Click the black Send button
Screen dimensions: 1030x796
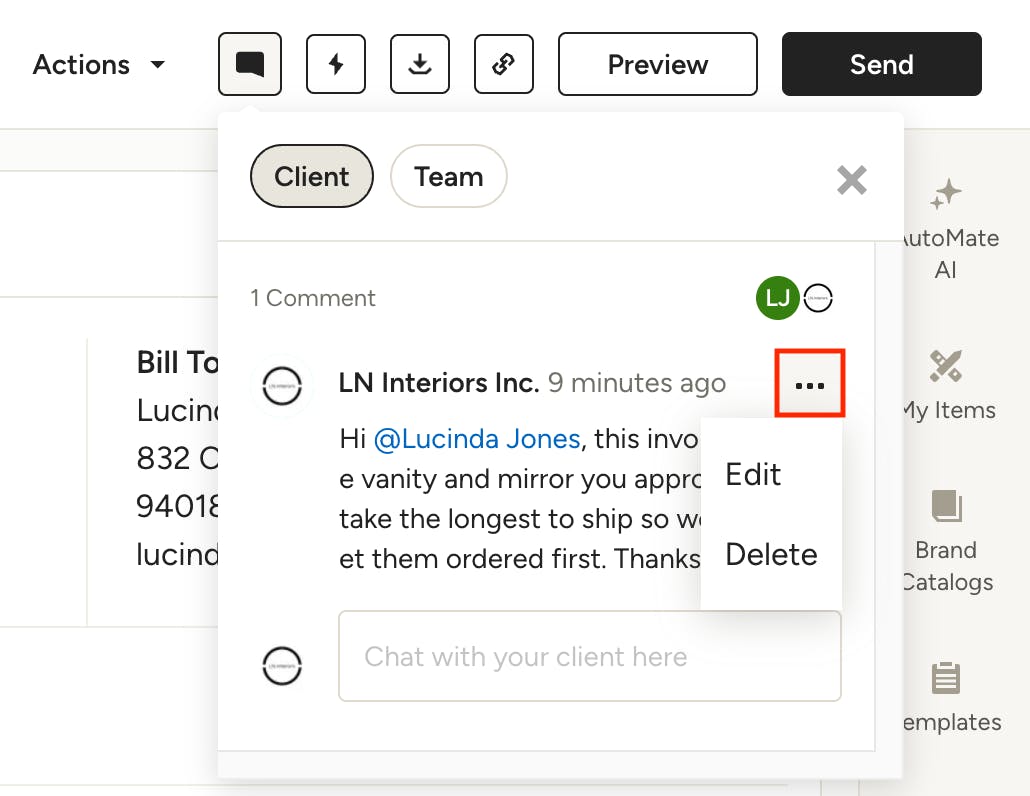click(881, 65)
